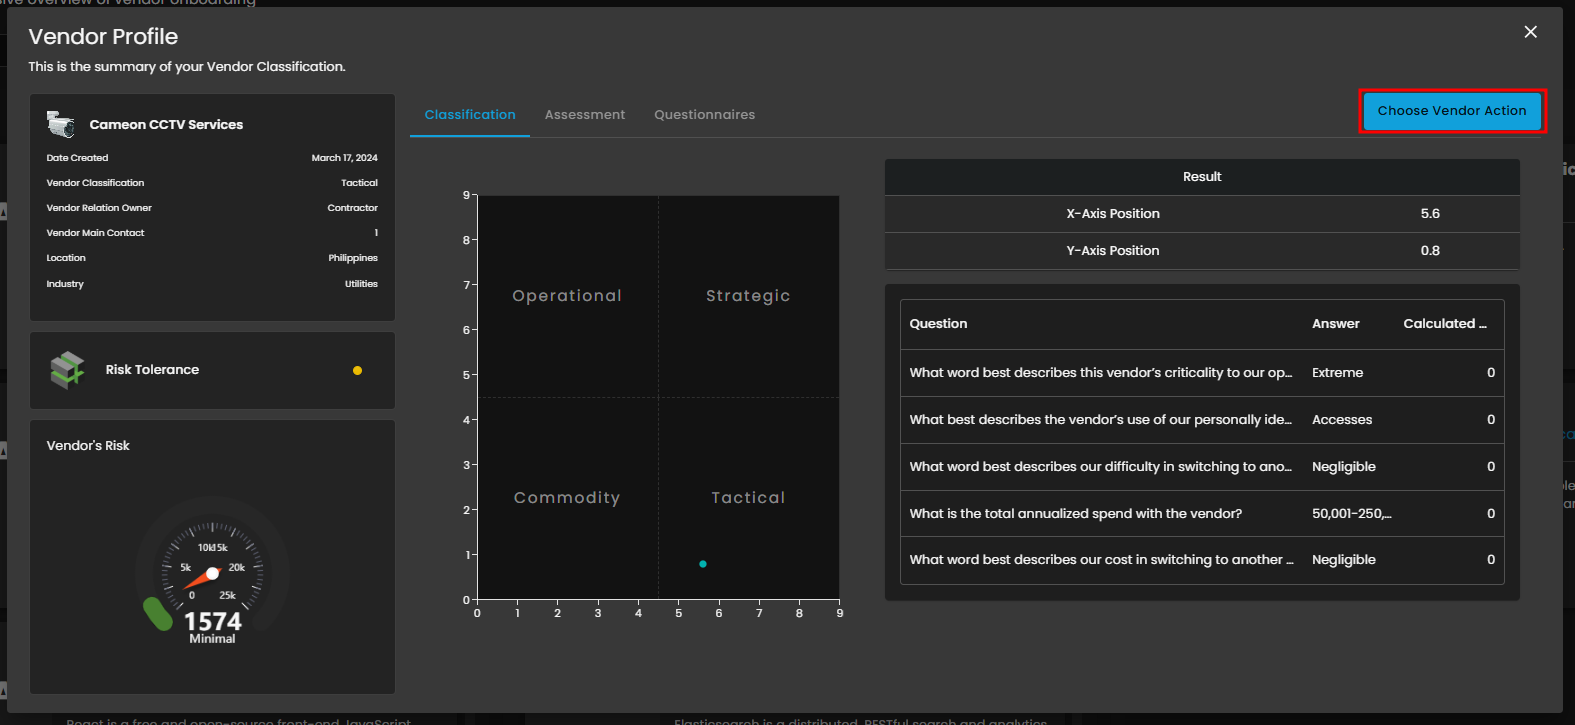Click the yellow risk tolerance indicator dot
This screenshot has height=725, width=1575.
click(x=357, y=370)
